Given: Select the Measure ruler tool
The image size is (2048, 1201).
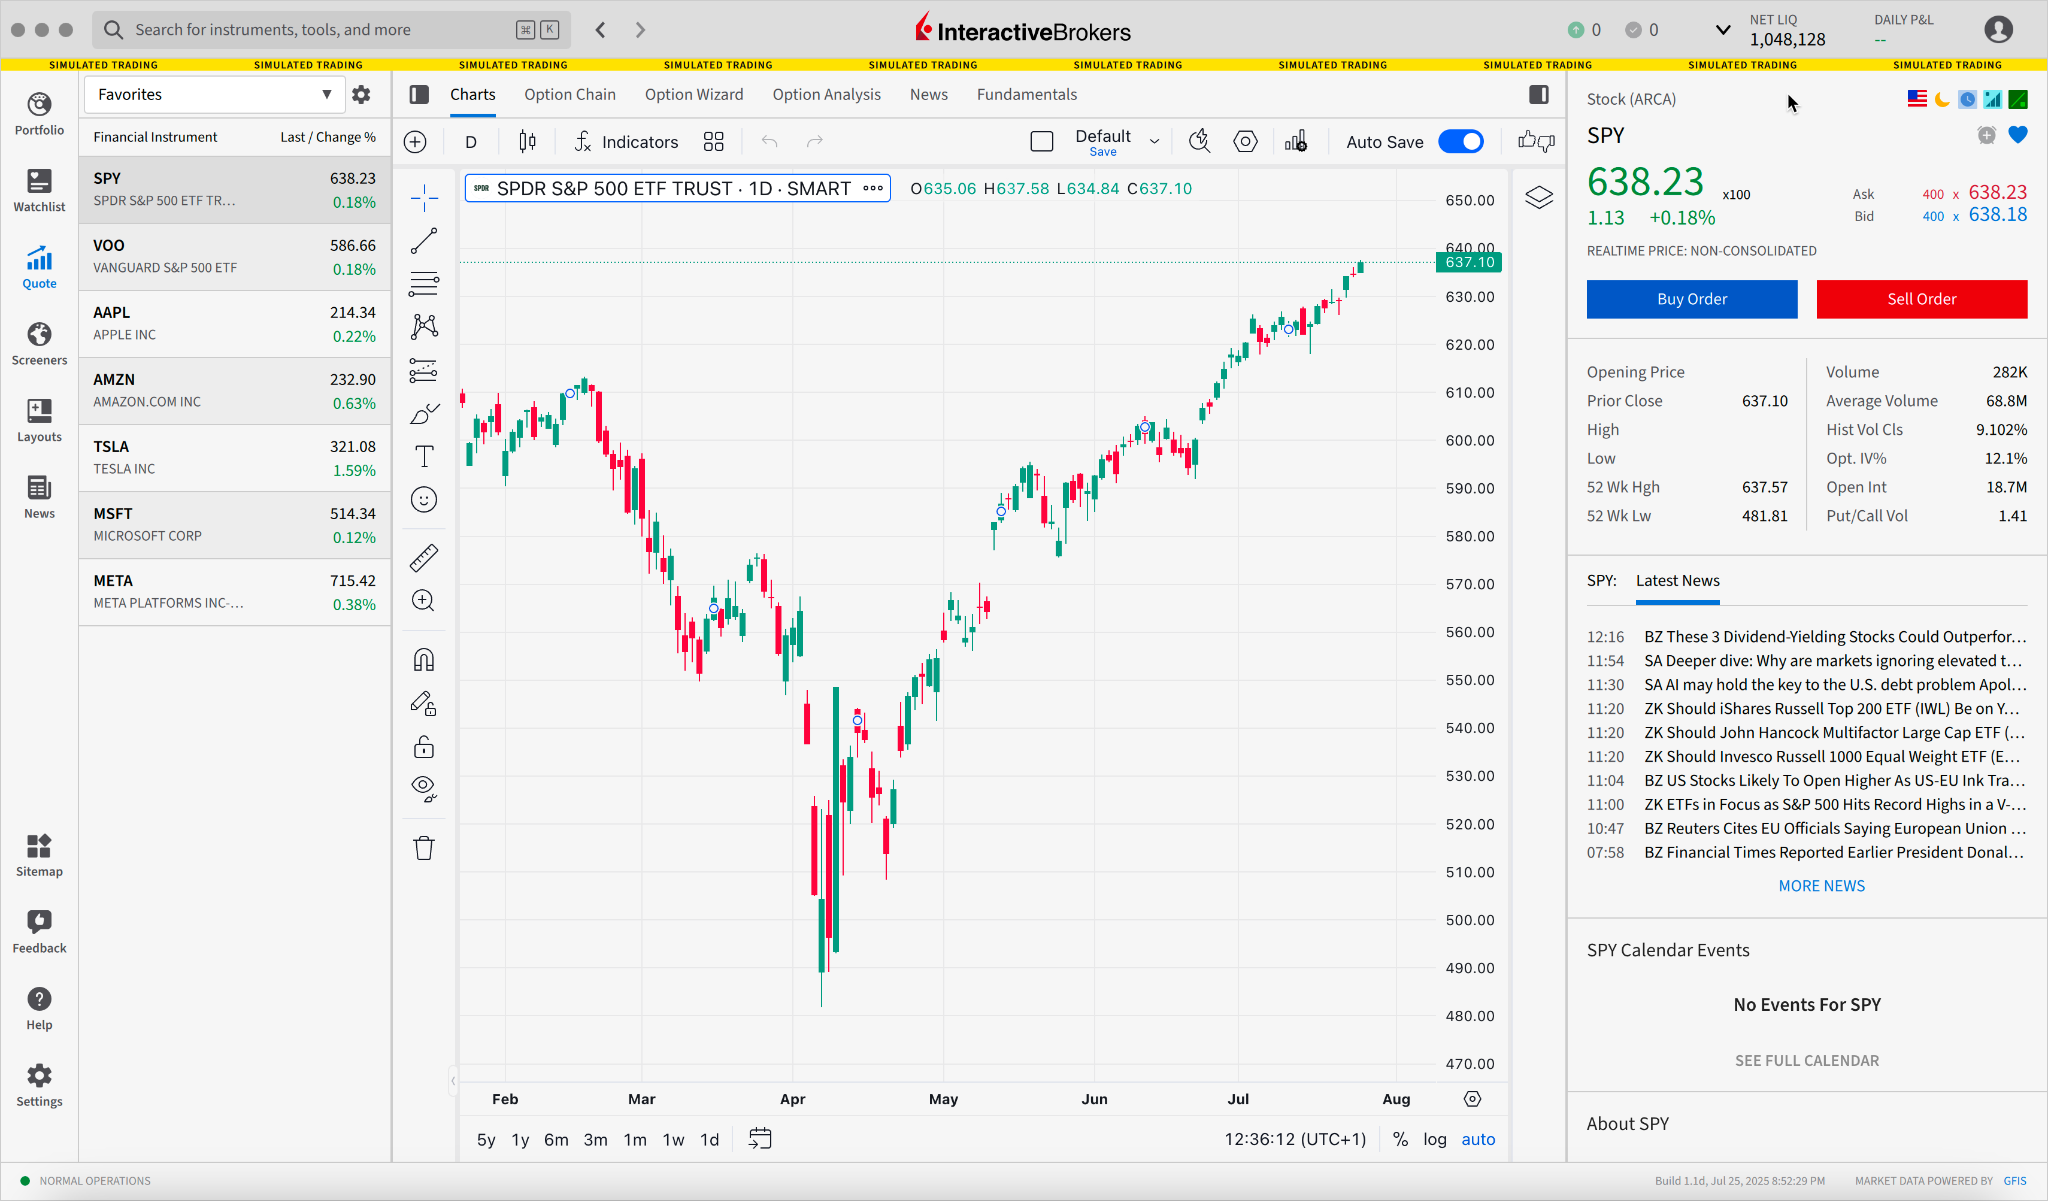Looking at the screenshot, I should [x=424, y=557].
